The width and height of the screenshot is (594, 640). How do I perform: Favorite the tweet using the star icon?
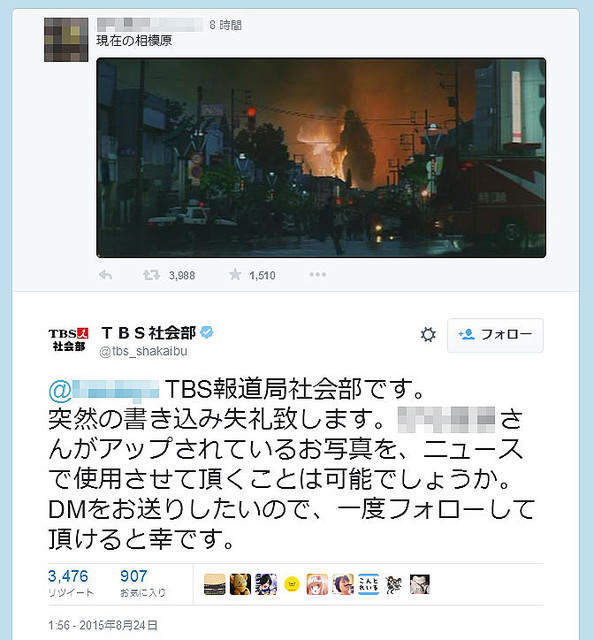coord(235,275)
